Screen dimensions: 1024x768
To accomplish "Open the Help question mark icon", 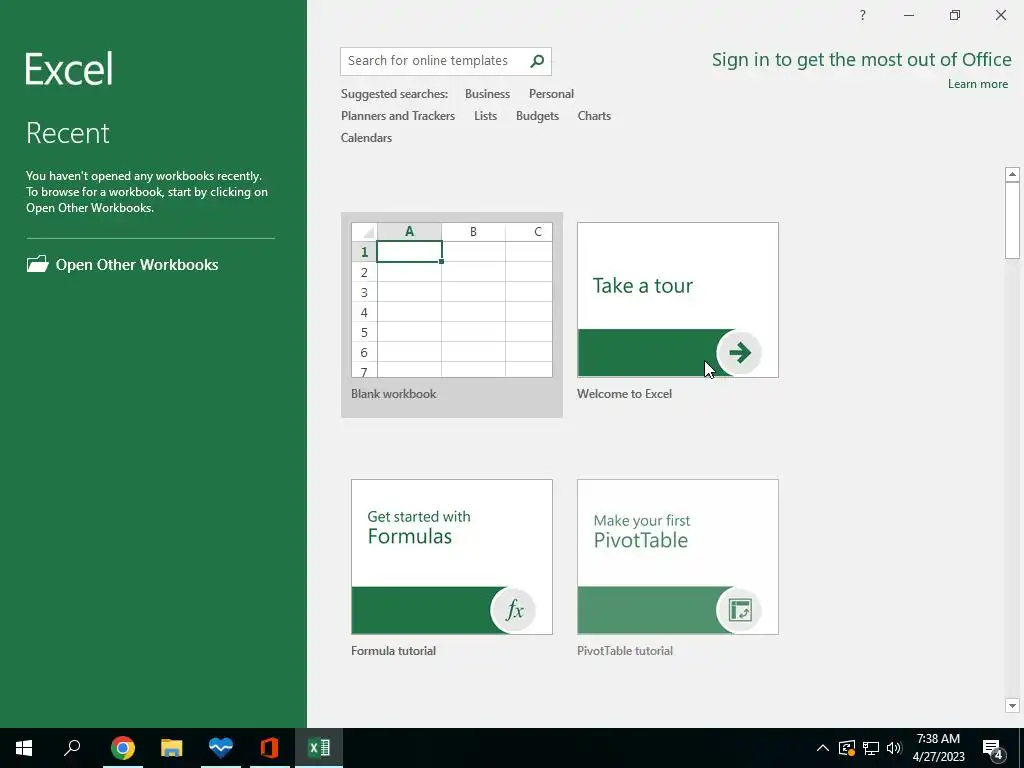I will (x=863, y=15).
